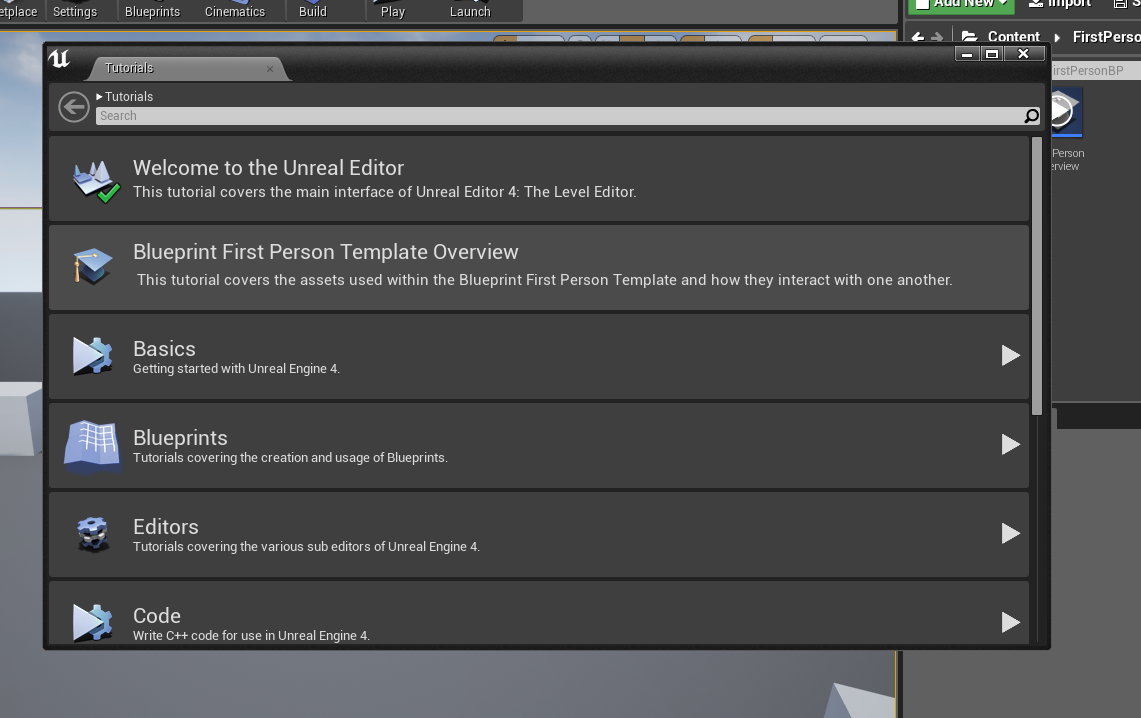The height and width of the screenshot is (718, 1141).
Task: Expand the Code tutorials arrow
Action: tap(1010, 622)
